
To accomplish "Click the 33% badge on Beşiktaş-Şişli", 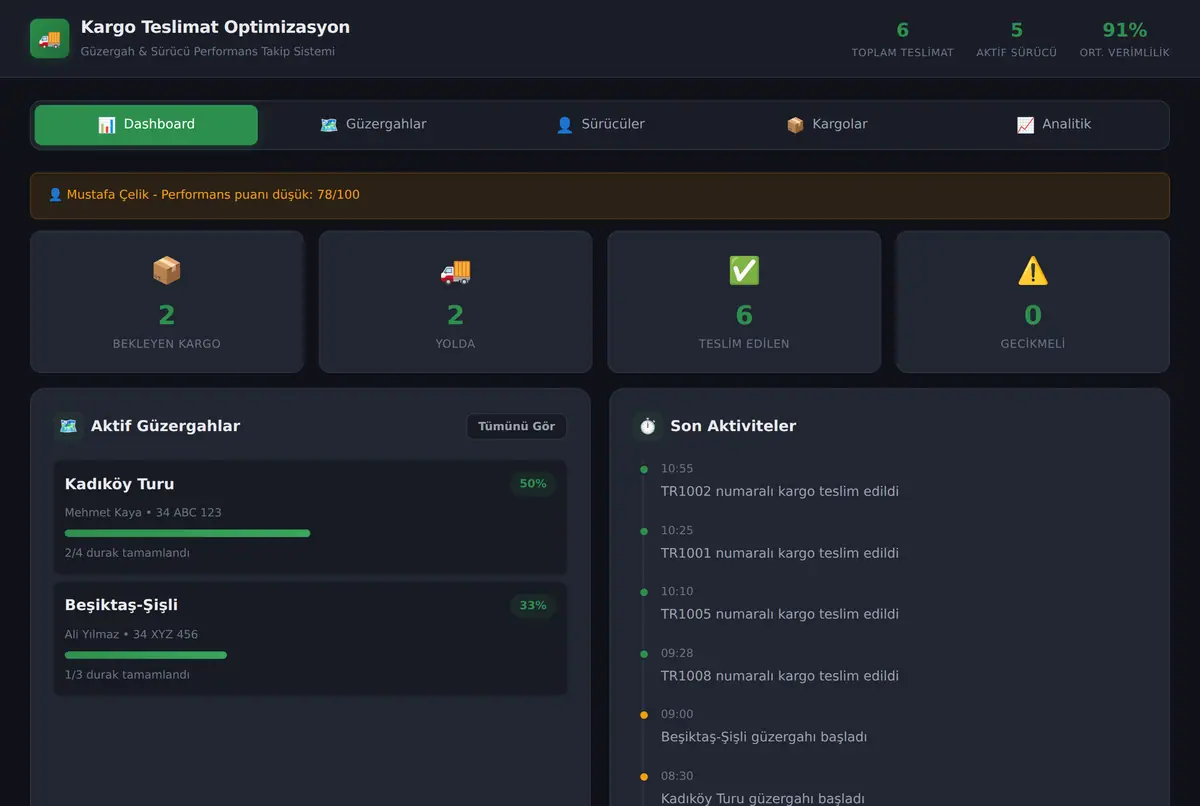I will click(533, 606).
